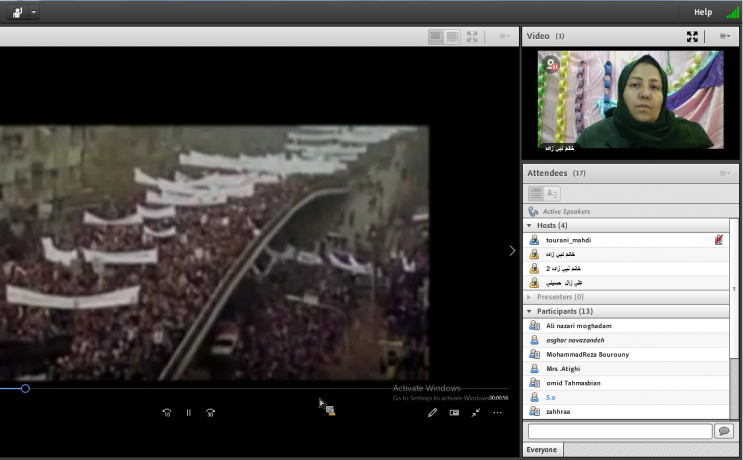
Task: Maximize the Video pod to full screen
Action: pos(692,36)
